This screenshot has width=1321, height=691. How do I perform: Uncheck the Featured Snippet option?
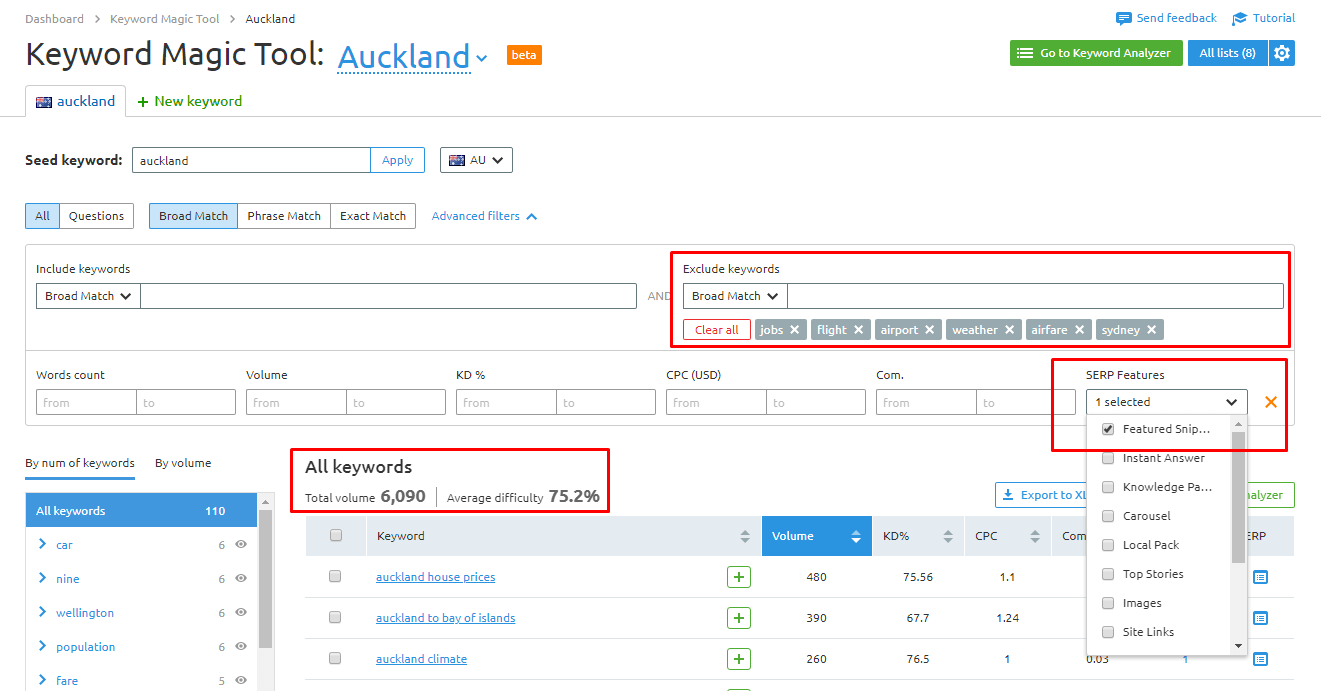[x=1107, y=428]
